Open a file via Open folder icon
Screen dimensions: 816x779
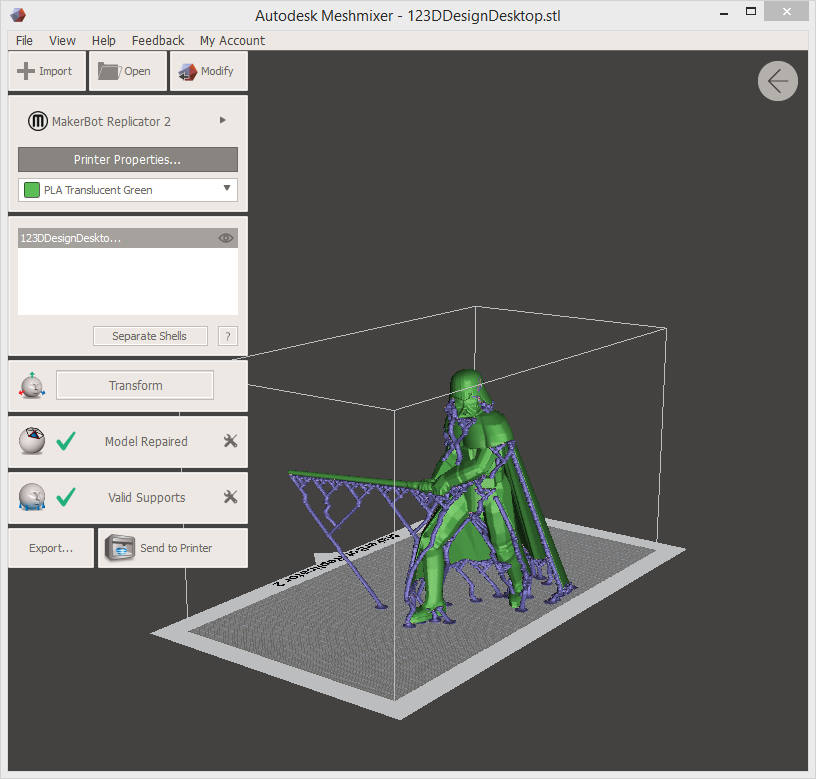click(x=109, y=71)
